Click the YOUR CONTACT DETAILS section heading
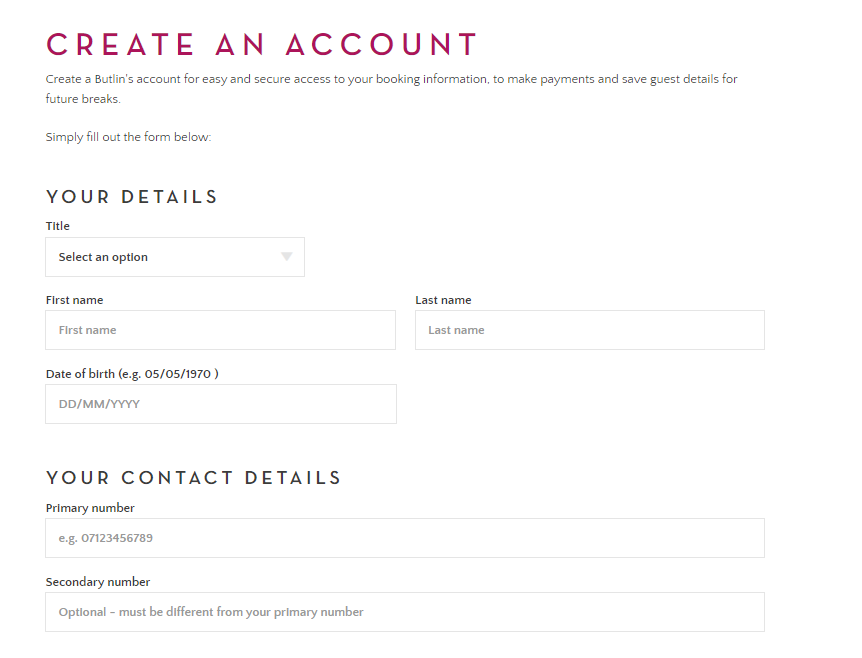Image resolution: width=862 pixels, height=658 pixels. coord(193,477)
